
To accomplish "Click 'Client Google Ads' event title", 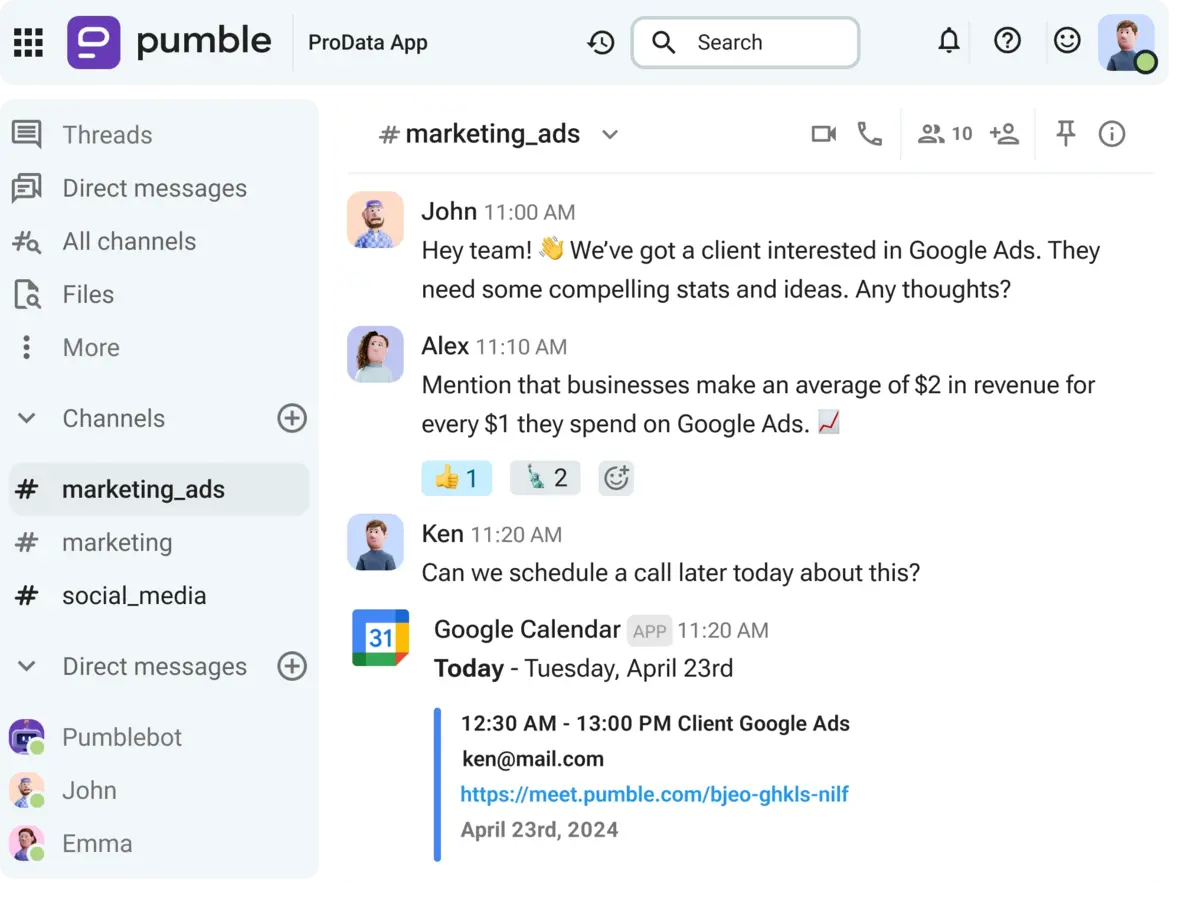I will (764, 724).
